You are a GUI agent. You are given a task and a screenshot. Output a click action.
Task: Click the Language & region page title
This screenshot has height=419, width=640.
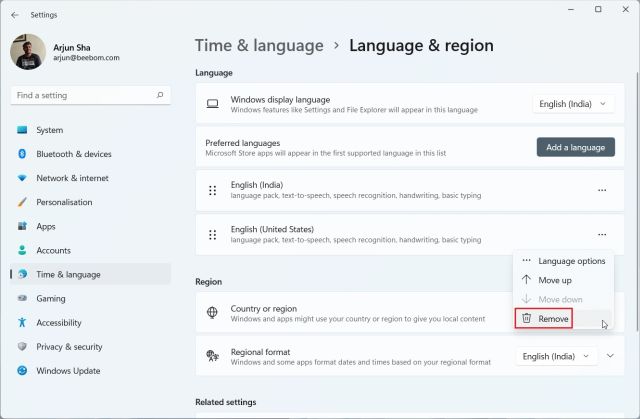(421, 45)
